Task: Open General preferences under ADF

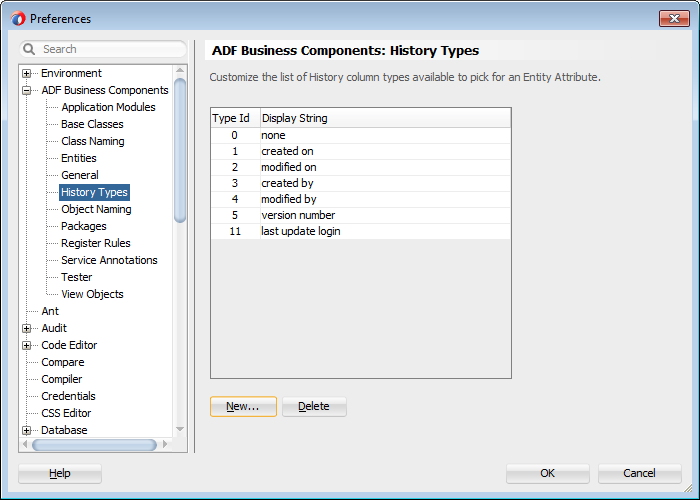Action: [80, 175]
